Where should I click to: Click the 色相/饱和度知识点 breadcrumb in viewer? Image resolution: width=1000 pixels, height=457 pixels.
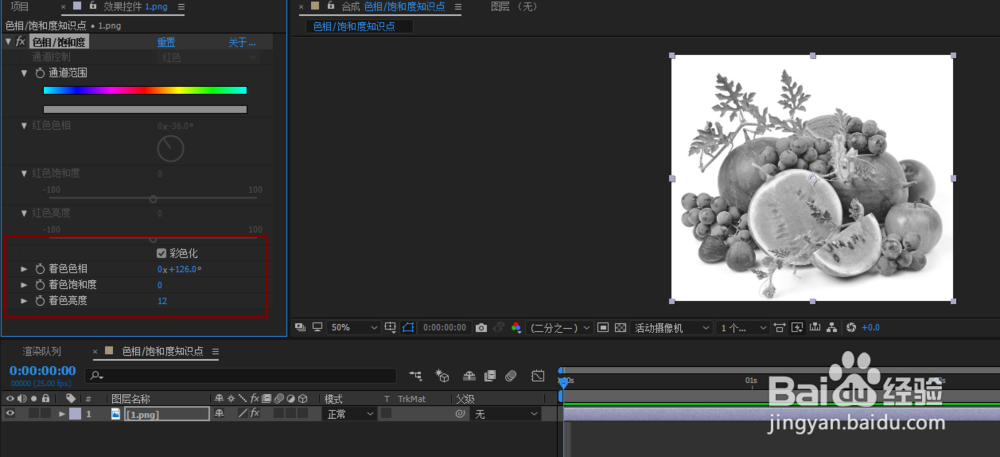click(354, 26)
